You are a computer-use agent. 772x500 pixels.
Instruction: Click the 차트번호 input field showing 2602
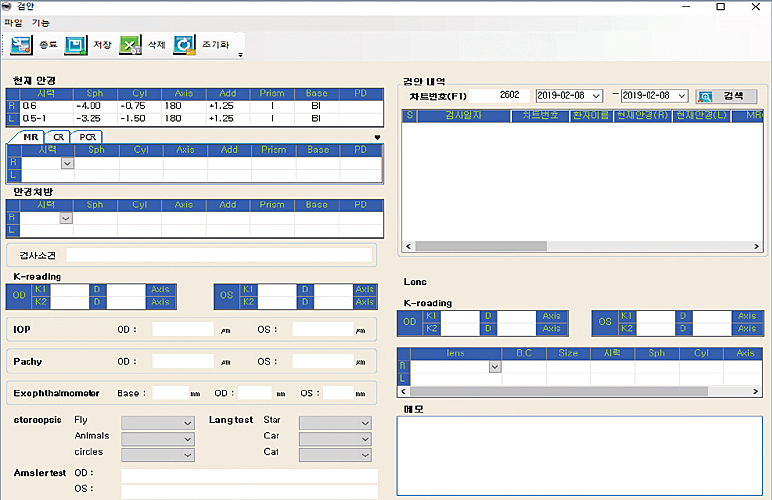point(500,95)
